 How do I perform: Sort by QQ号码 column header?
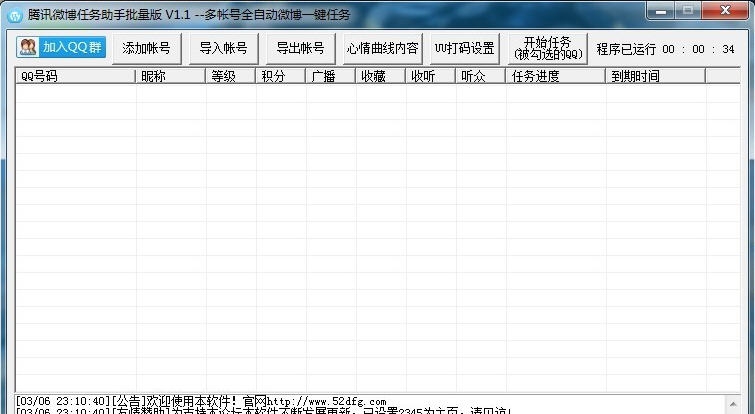coord(76,76)
